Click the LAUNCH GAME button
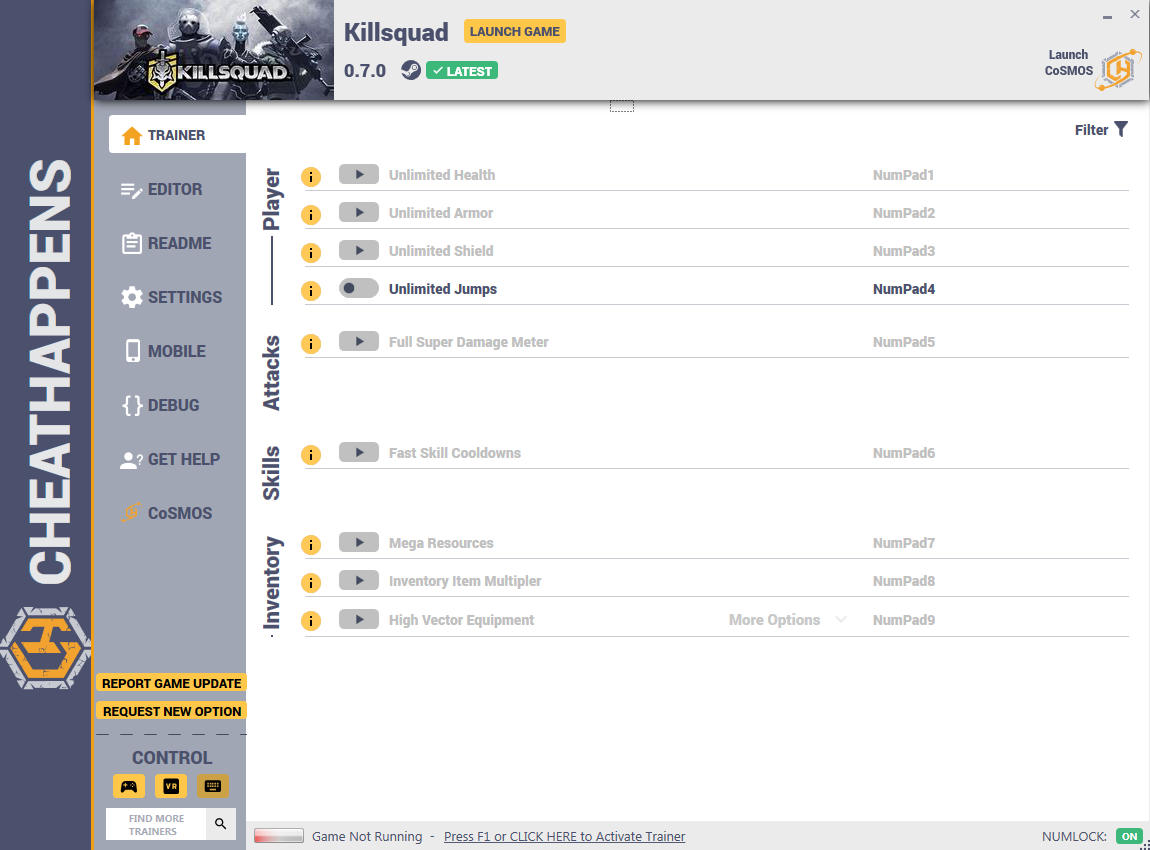Viewport: 1150px width, 850px height. point(515,32)
